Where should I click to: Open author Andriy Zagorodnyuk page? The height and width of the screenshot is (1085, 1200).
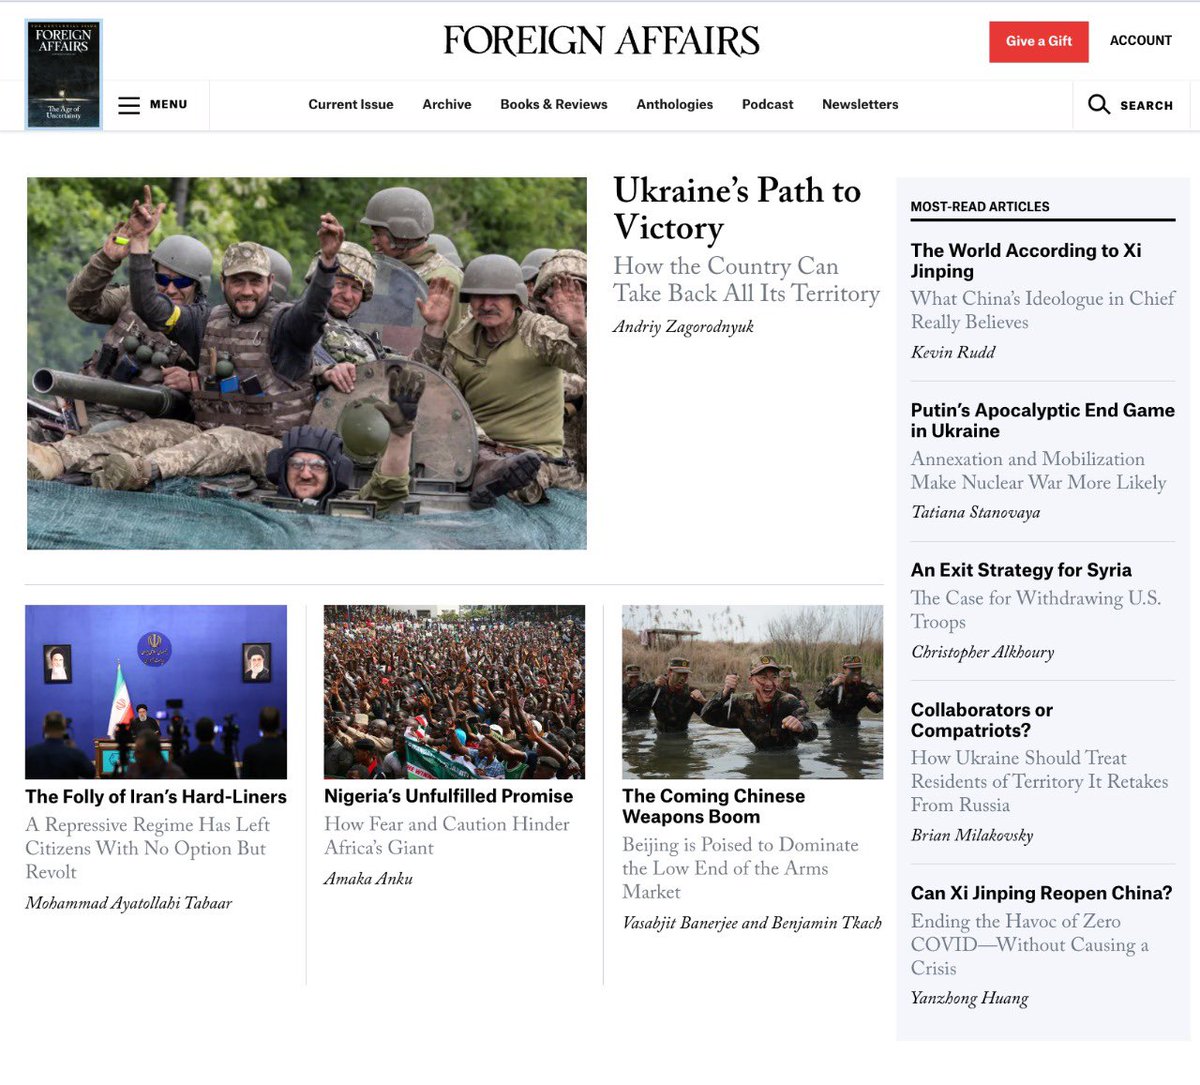(683, 327)
